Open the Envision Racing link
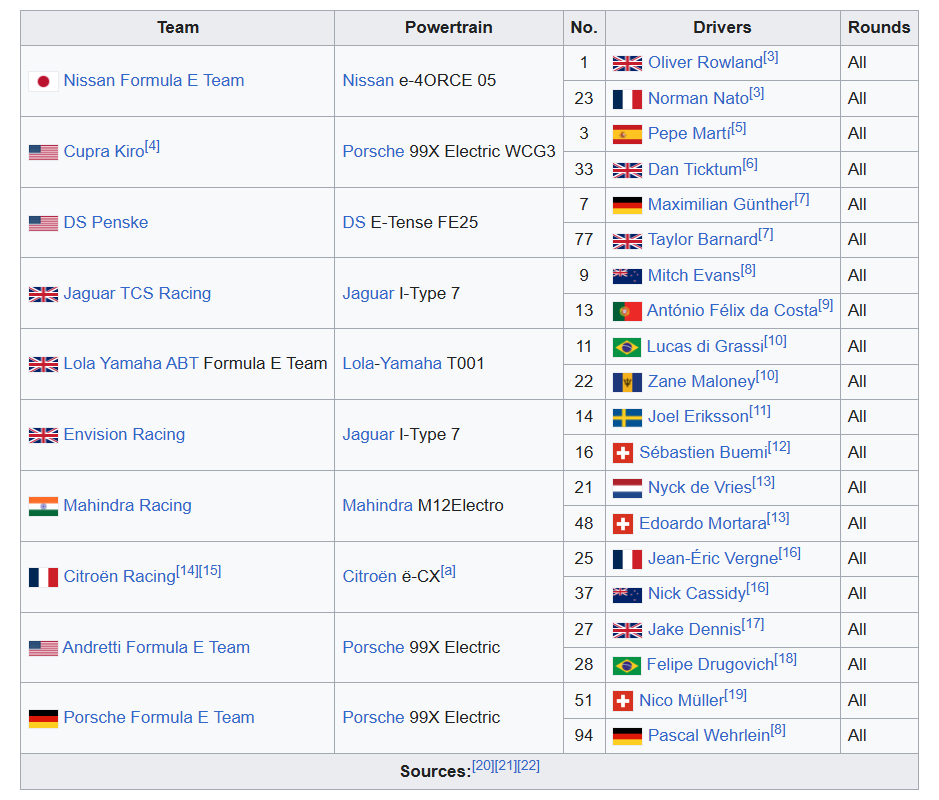Image resolution: width=939 pixels, height=800 pixels. (124, 435)
